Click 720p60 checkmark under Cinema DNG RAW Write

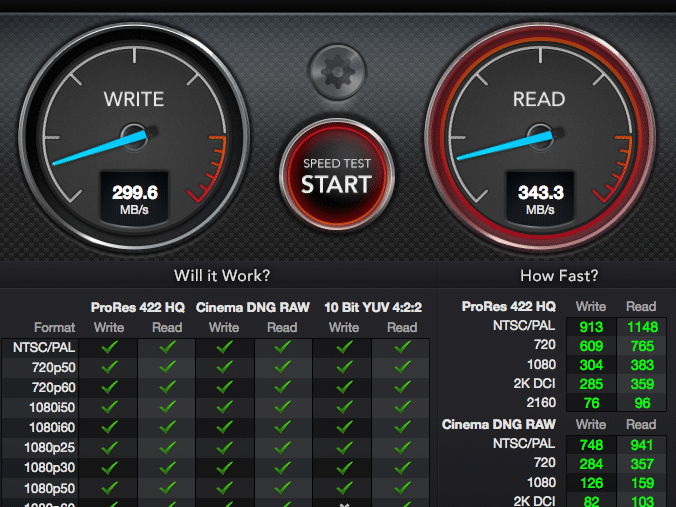click(224, 387)
